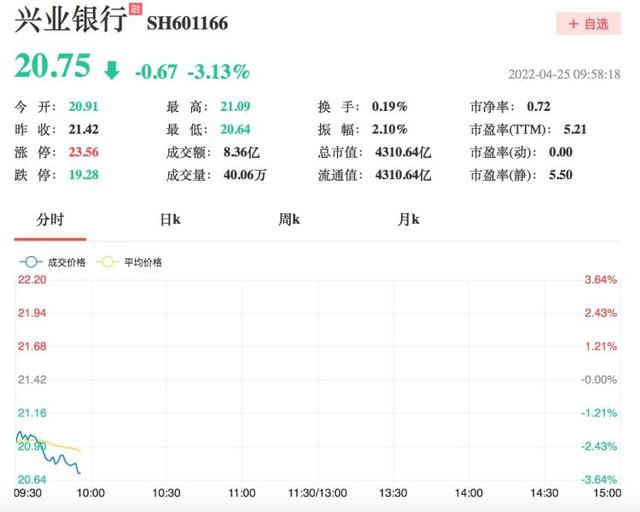Click the 10:30 time axis label
This screenshot has width=640, height=512.
[x=166, y=493]
